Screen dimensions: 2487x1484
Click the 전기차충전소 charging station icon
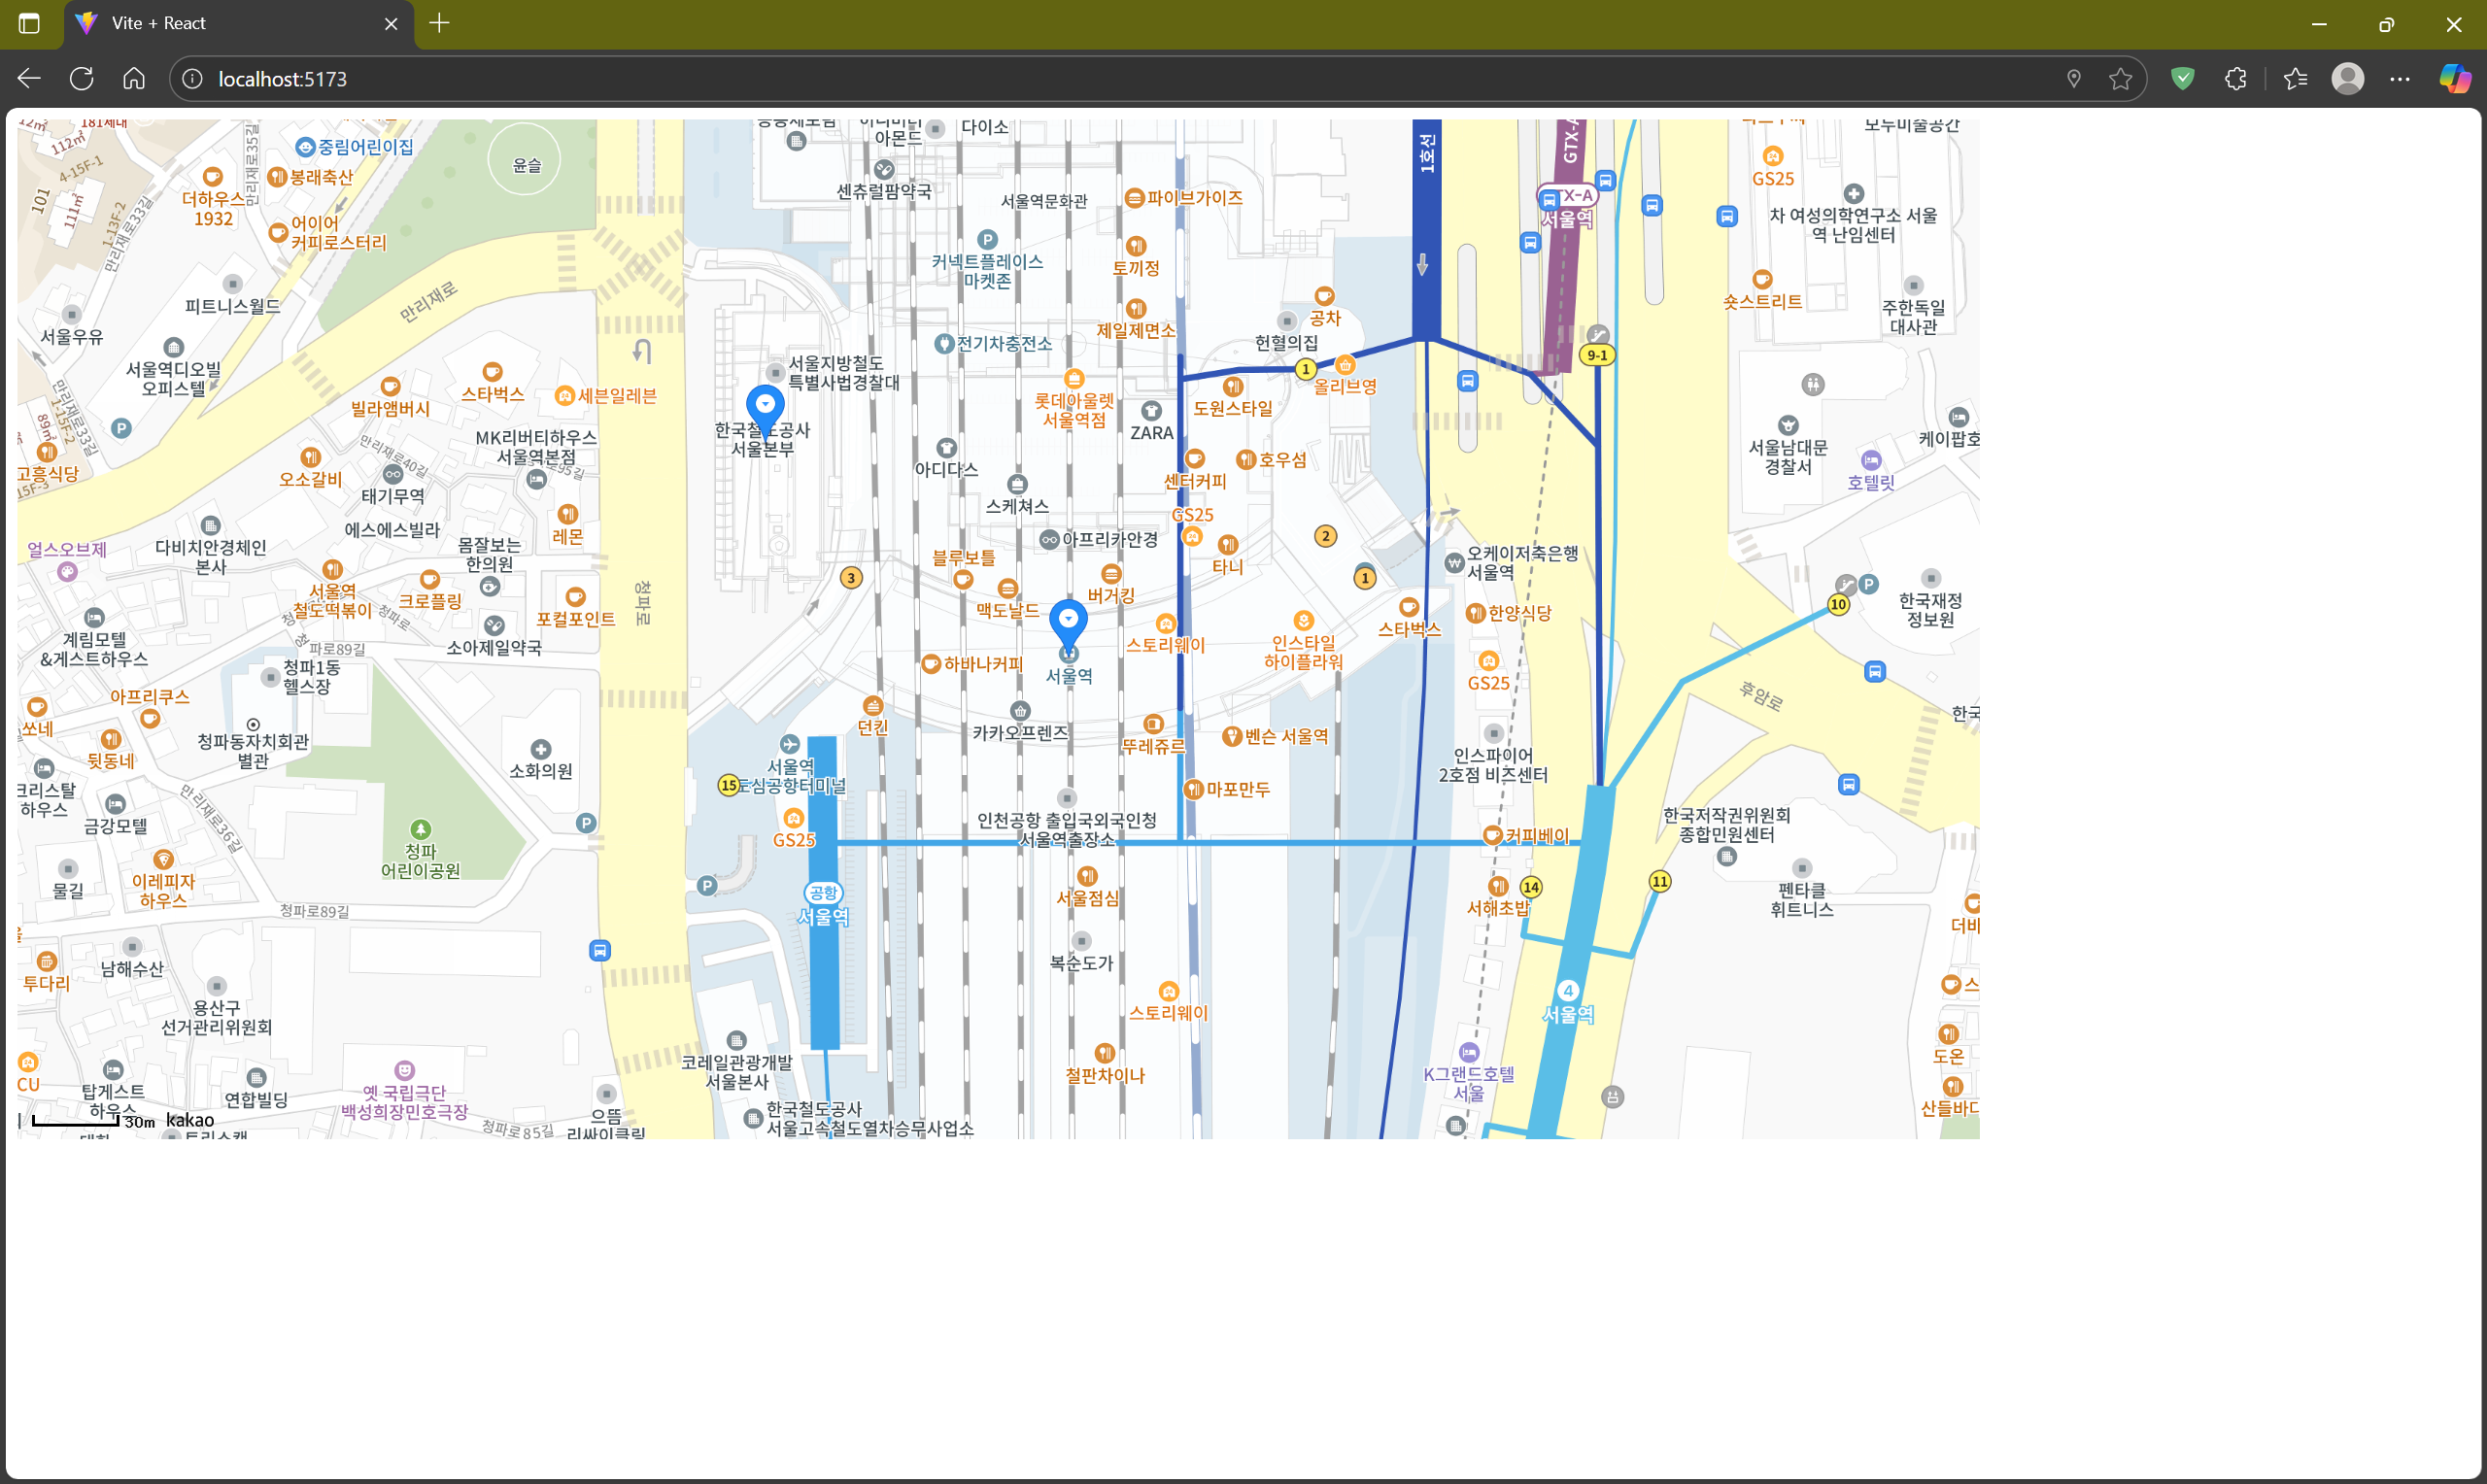(x=943, y=344)
